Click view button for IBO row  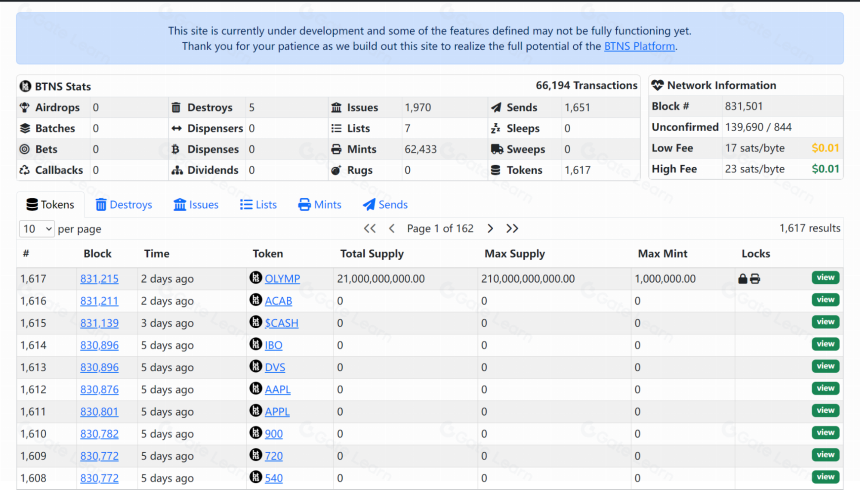click(x=825, y=344)
